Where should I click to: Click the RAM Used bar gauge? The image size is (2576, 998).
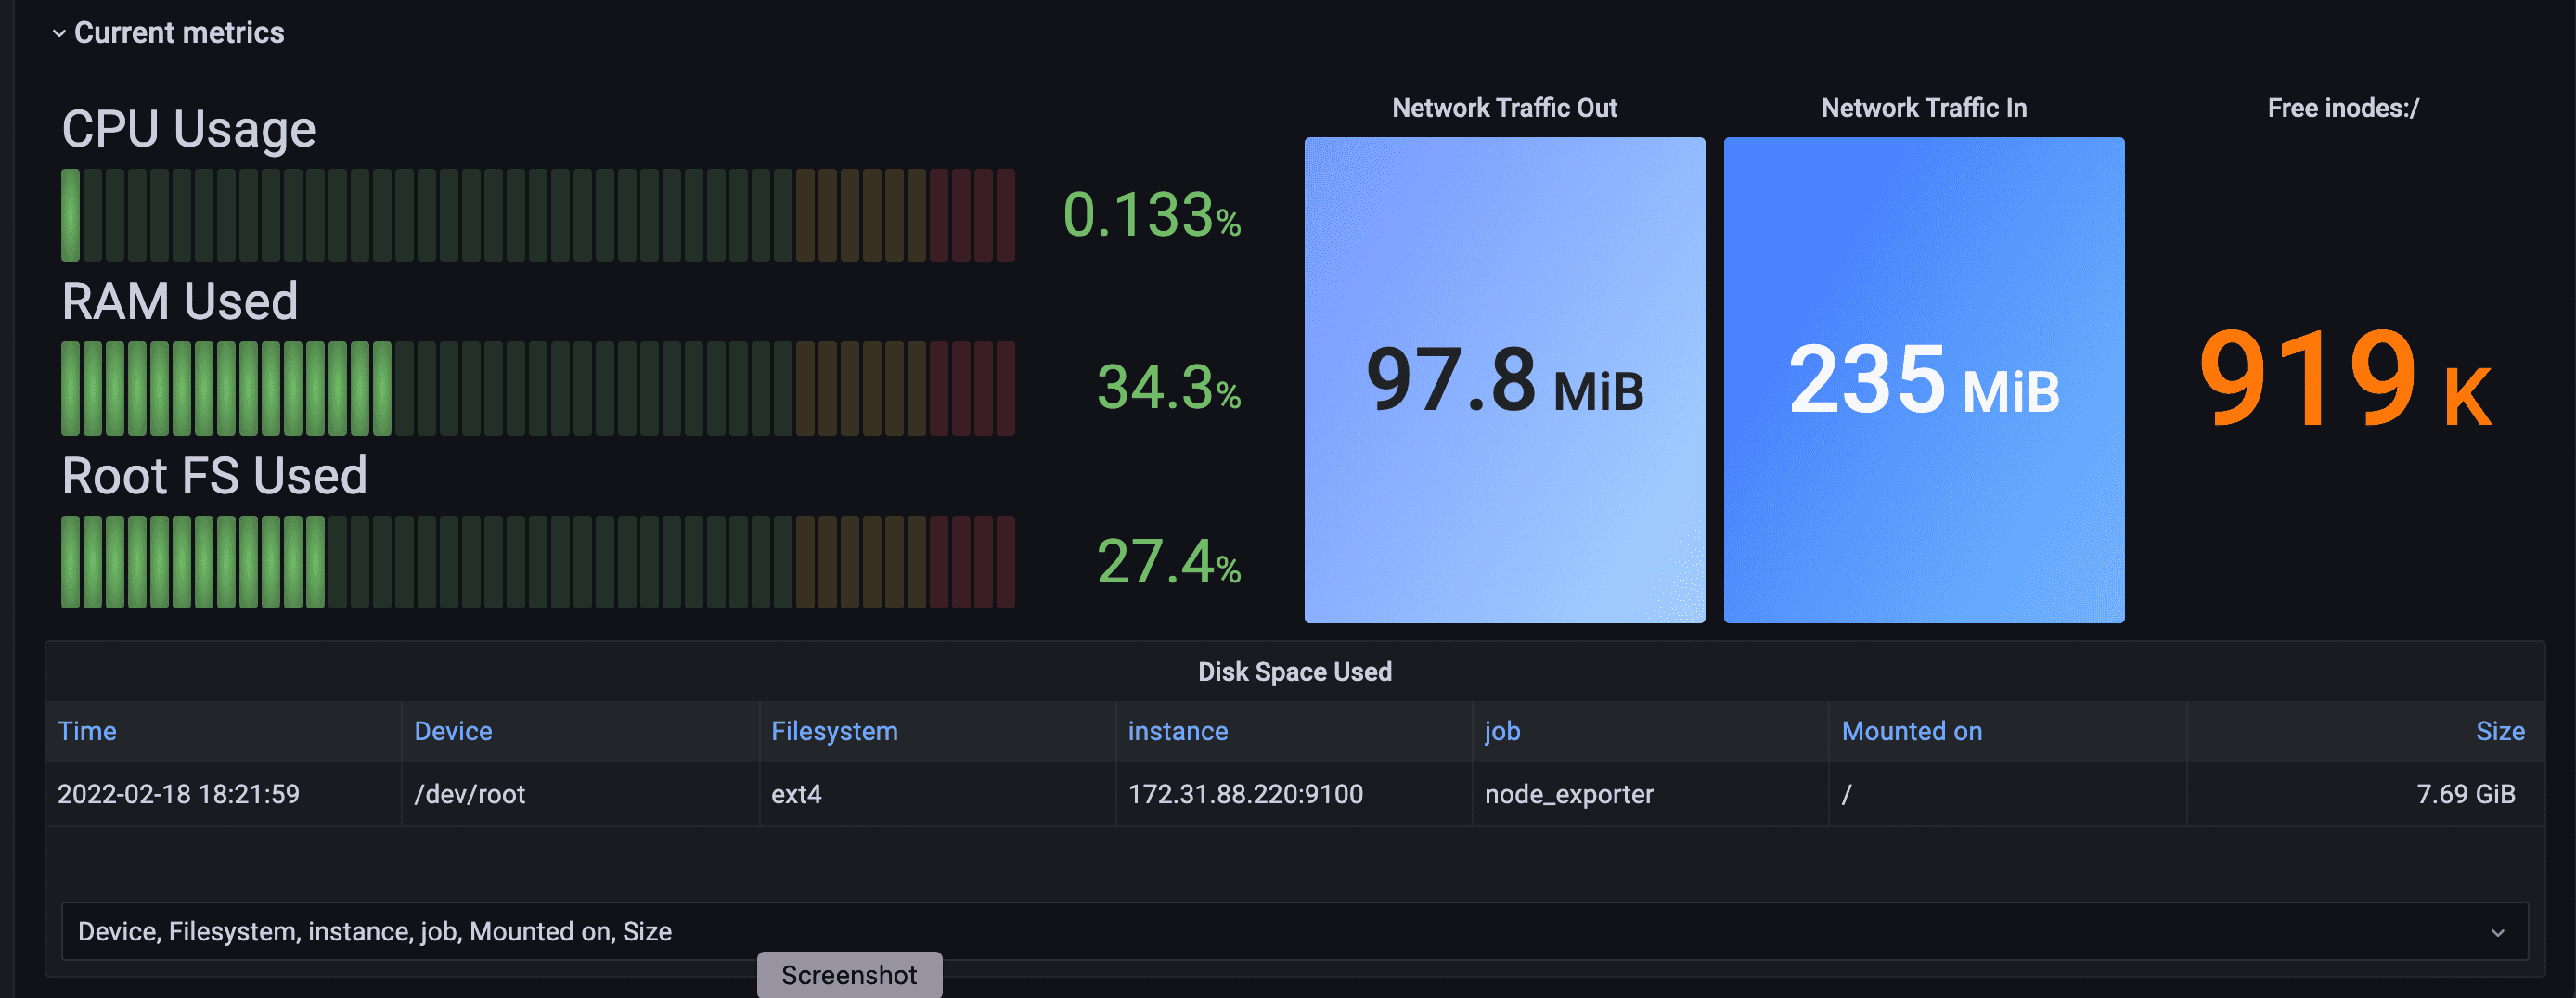538,388
